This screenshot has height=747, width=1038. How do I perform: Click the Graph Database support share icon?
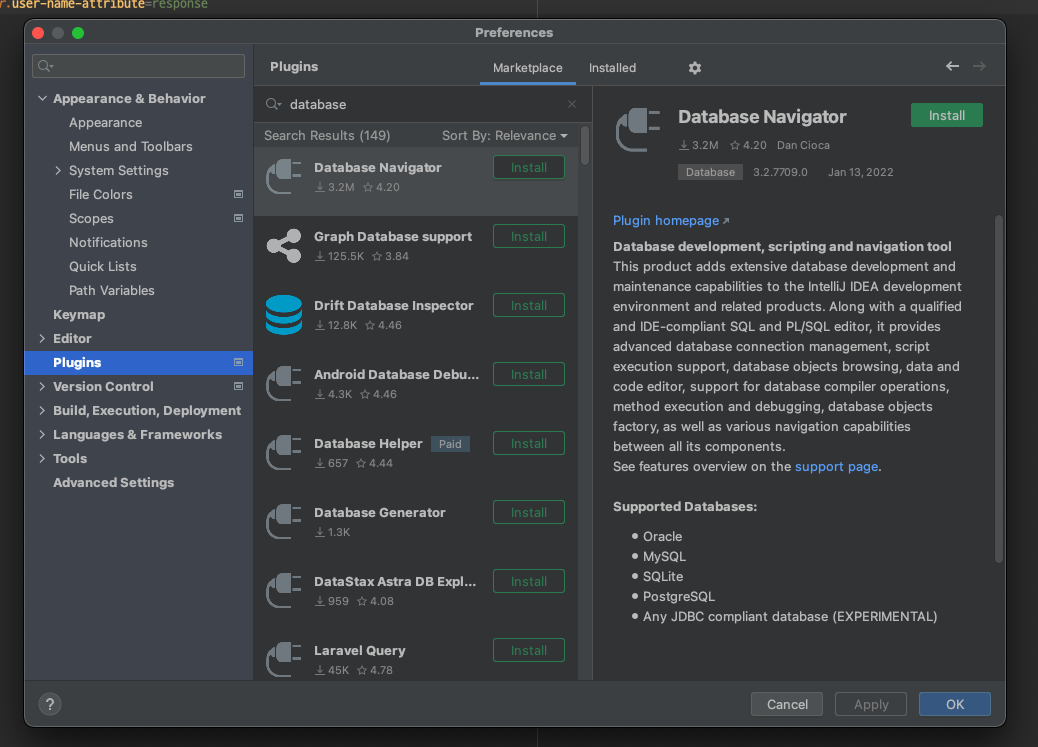(x=283, y=246)
